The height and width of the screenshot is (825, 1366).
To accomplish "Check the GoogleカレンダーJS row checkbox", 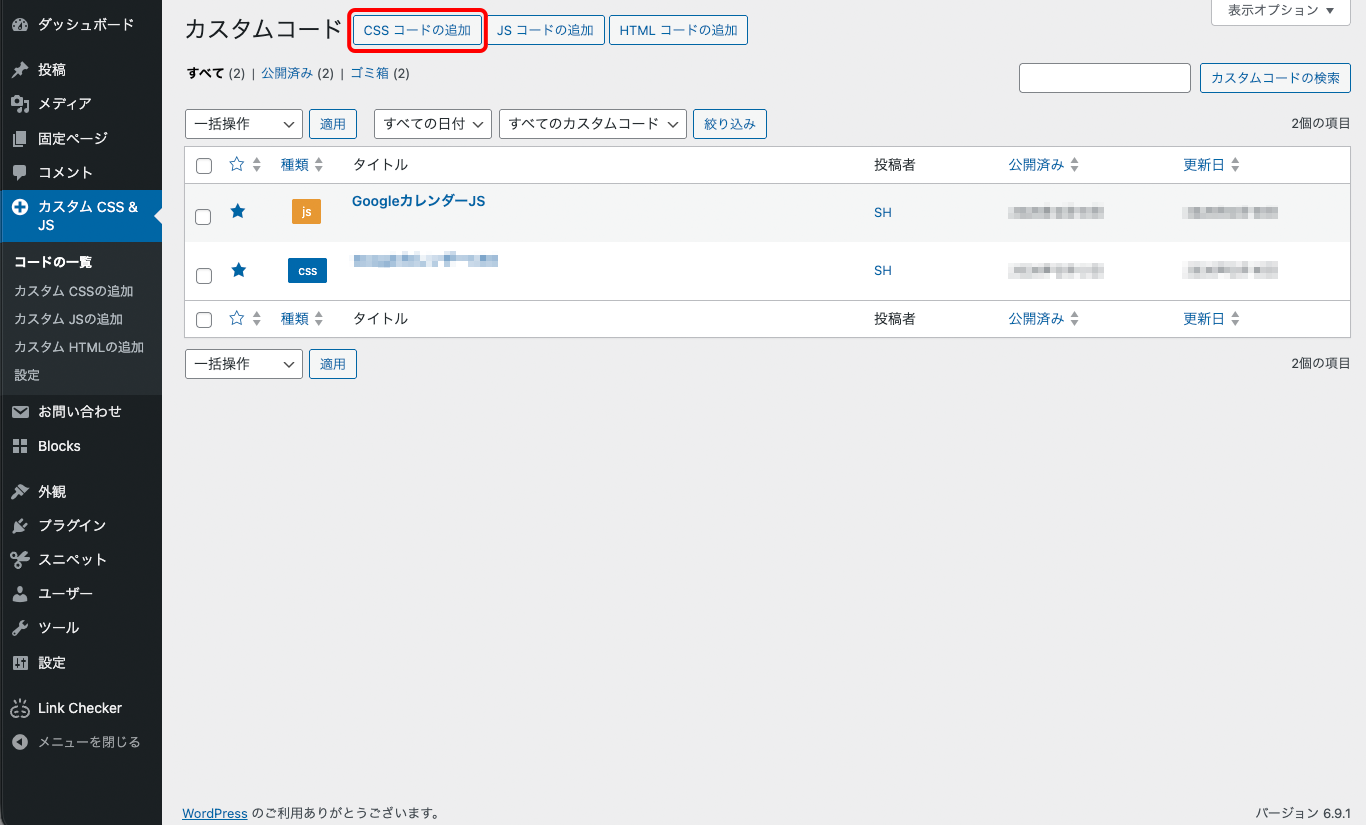I will tap(203, 217).
